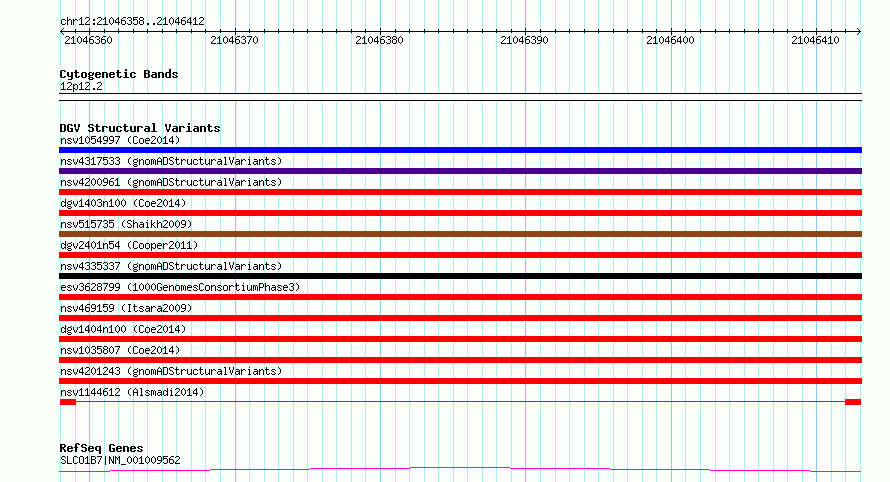Open the nsv515735 (Shaikh2009) label
This screenshot has width=890, height=482.
126,224
